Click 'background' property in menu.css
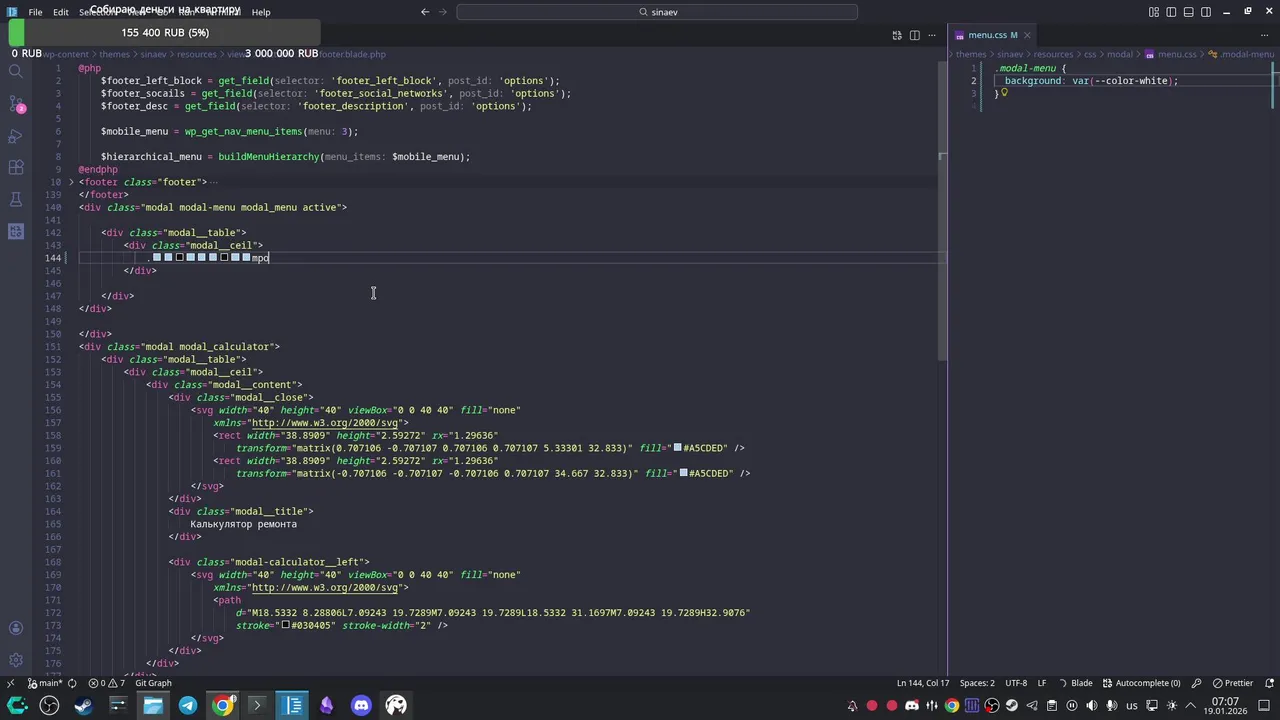 click(x=1033, y=81)
